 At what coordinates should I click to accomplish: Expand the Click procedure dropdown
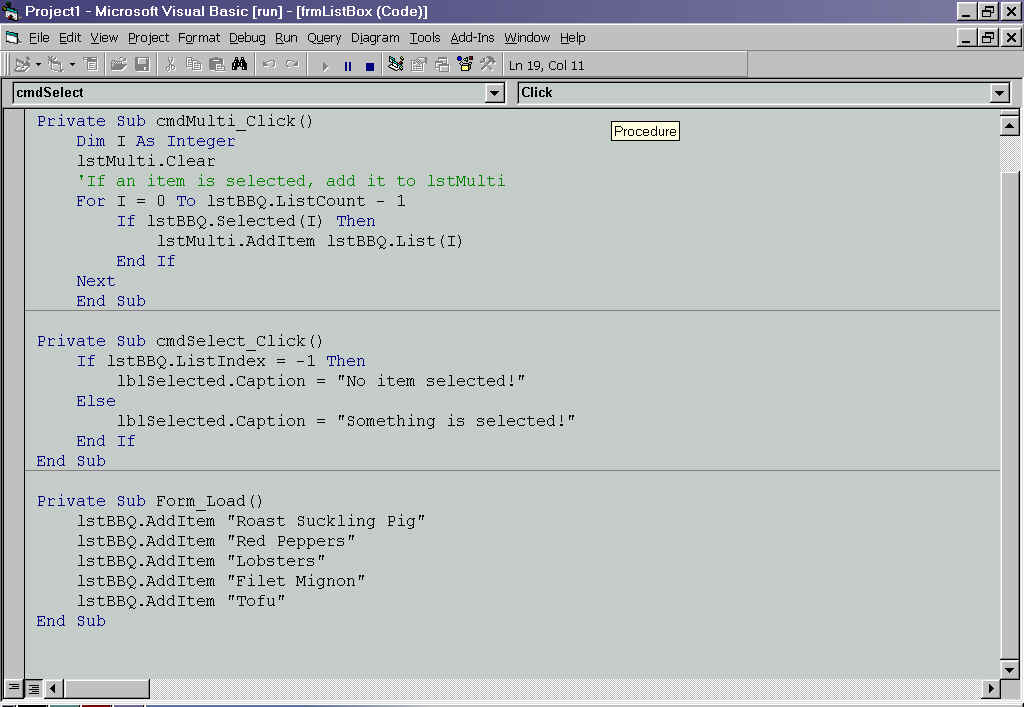click(x=999, y=93)
